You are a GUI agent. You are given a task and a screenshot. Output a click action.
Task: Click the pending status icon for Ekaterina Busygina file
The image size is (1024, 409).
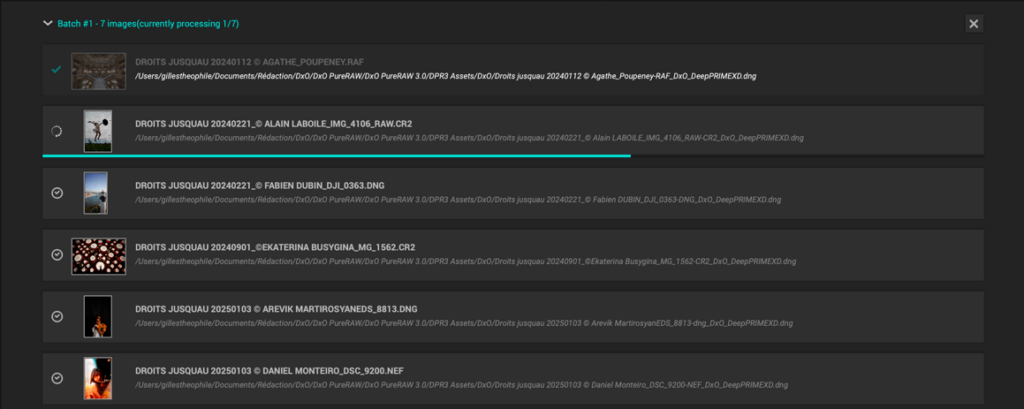pyautogui.click(x=57, y=254)
